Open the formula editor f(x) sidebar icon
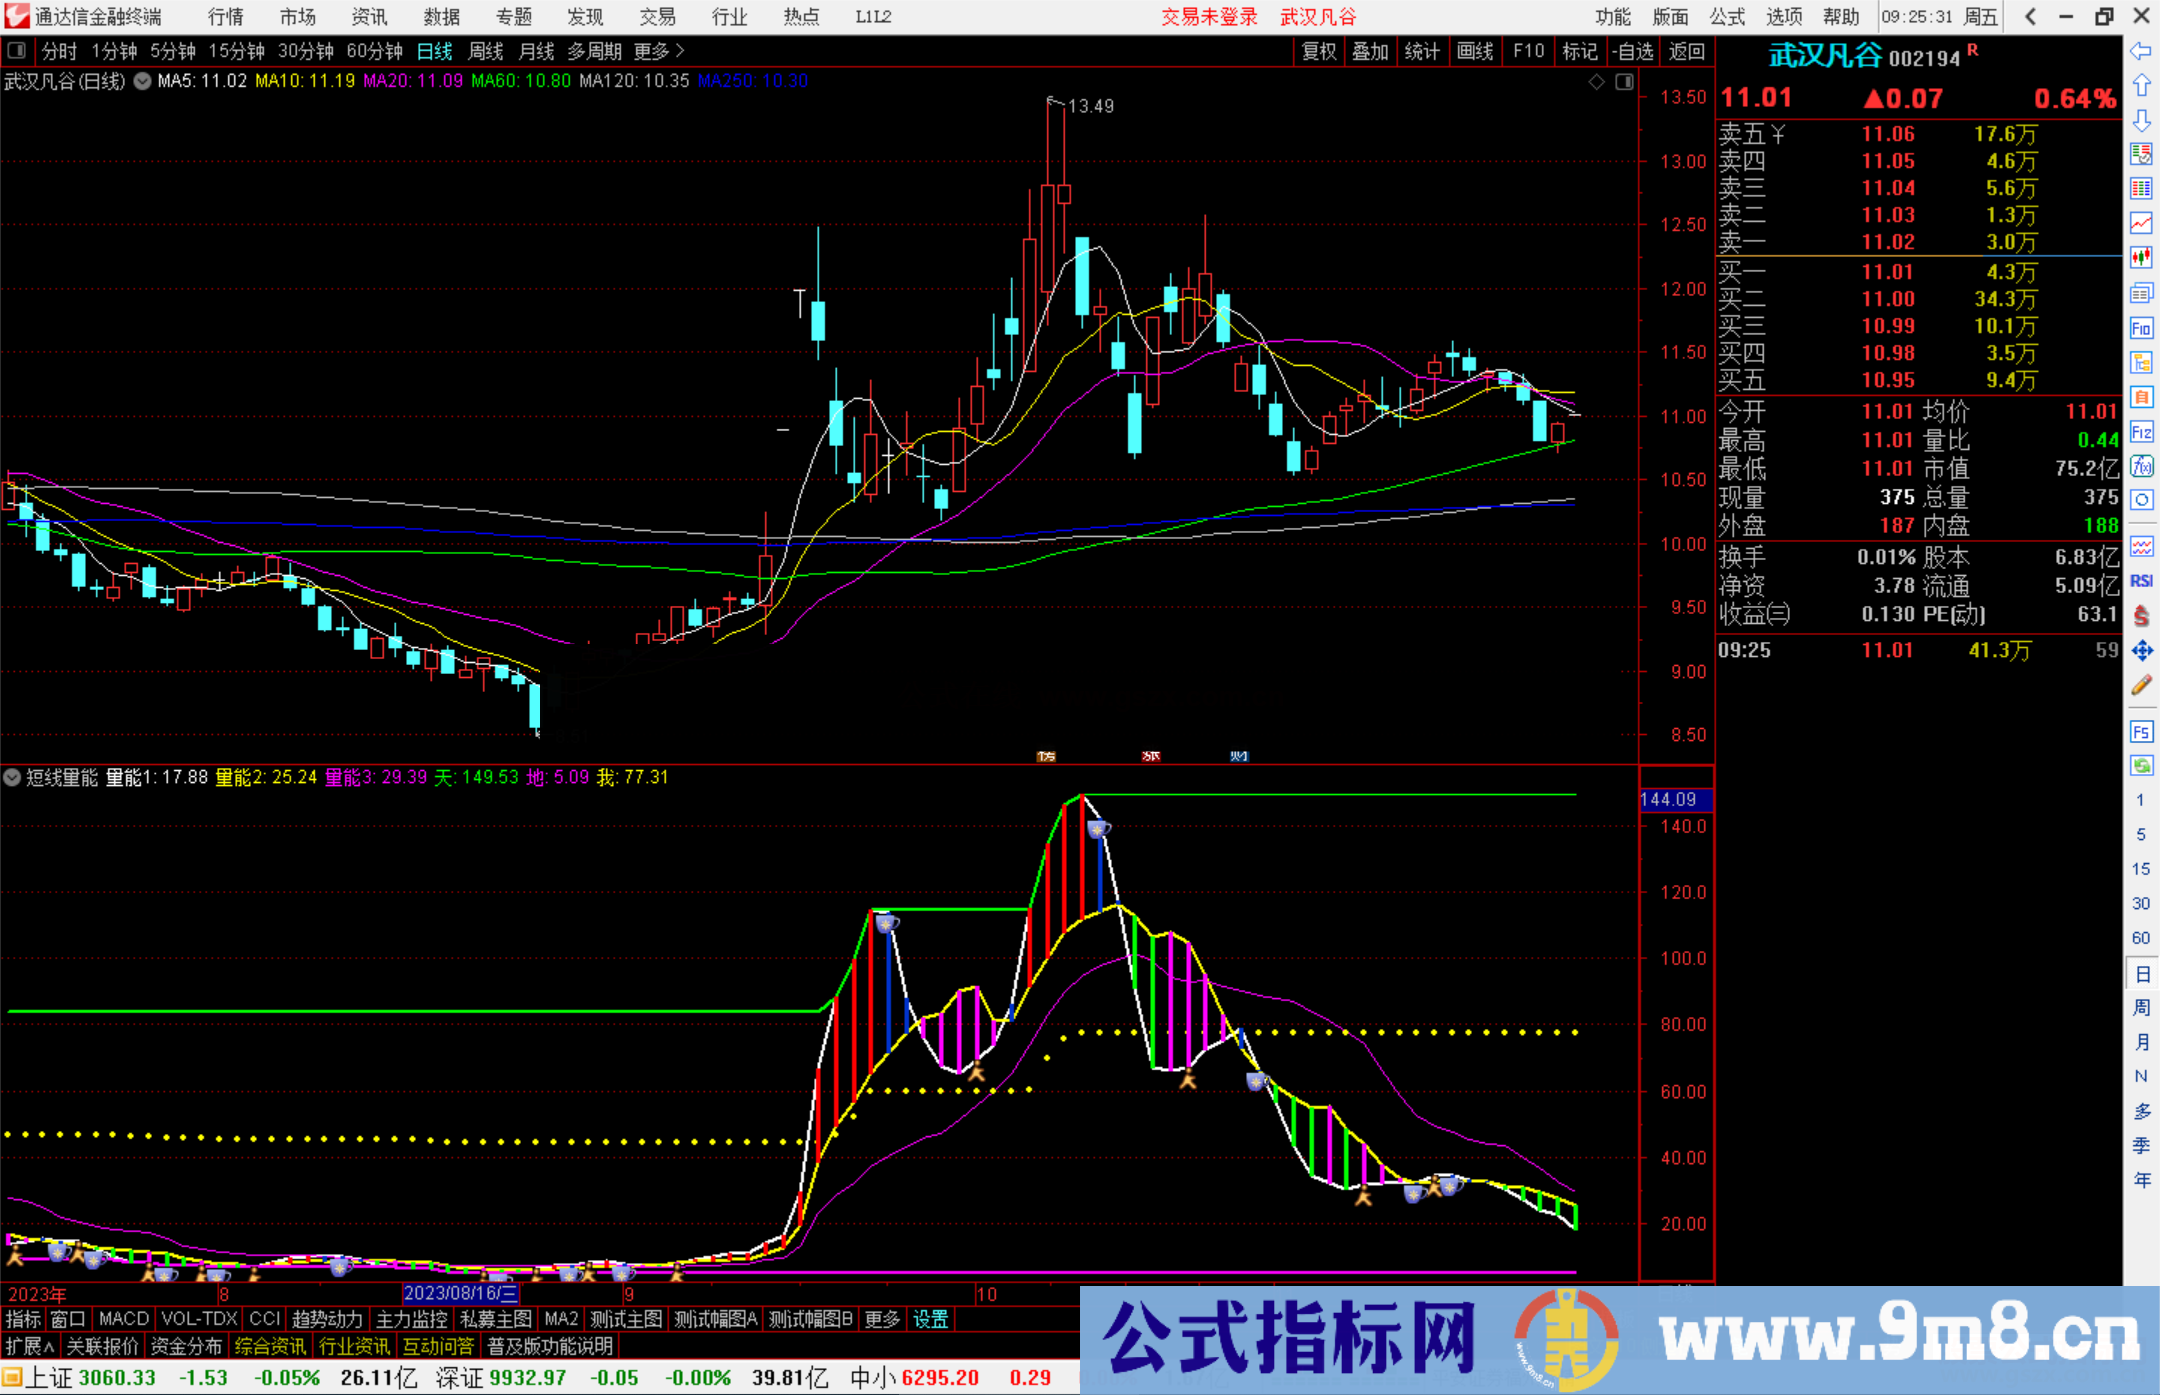The width and height of the screenshot is (2160, 1395). [2142, 467]
